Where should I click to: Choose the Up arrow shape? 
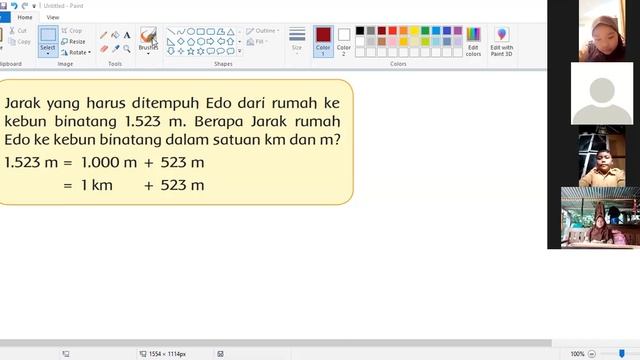(x=231, y=41)
